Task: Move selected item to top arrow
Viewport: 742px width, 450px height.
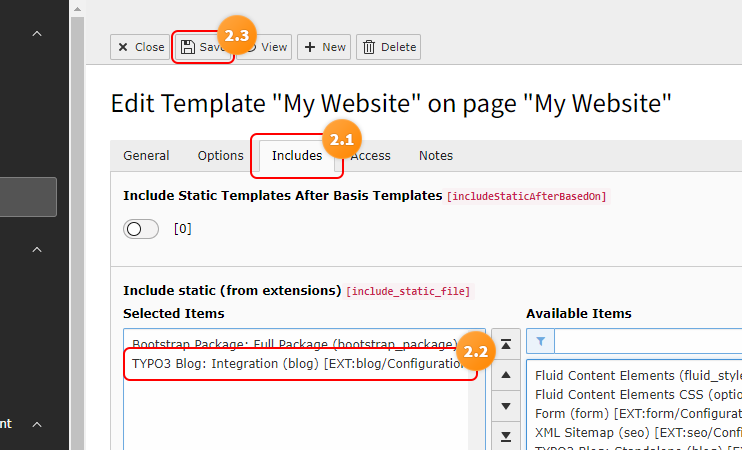Action: pos(506,344)
